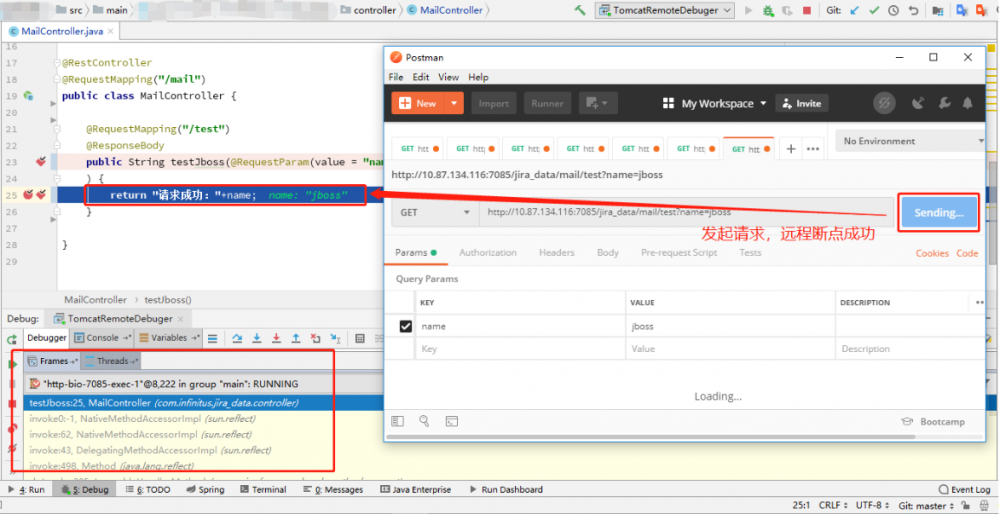Click the Step Into blue arrow icon
This screenshot has width=1000, height=514.
tap(257, 338)
